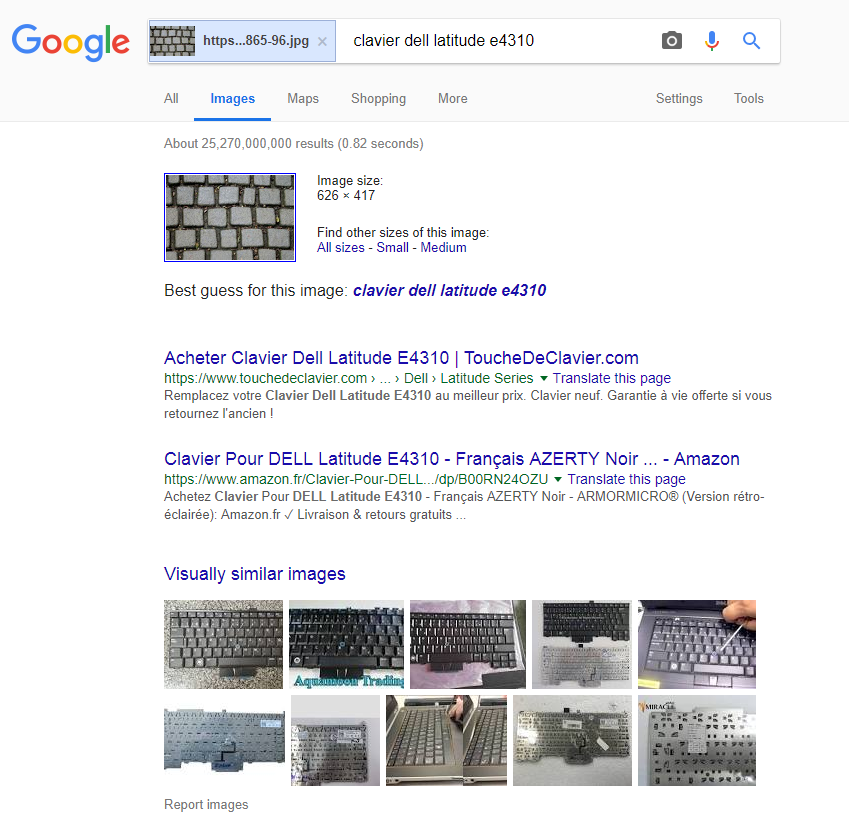Open the image with the MIRACLE logo
This screenshot has width=849, height=825.
tap(697, 741)
